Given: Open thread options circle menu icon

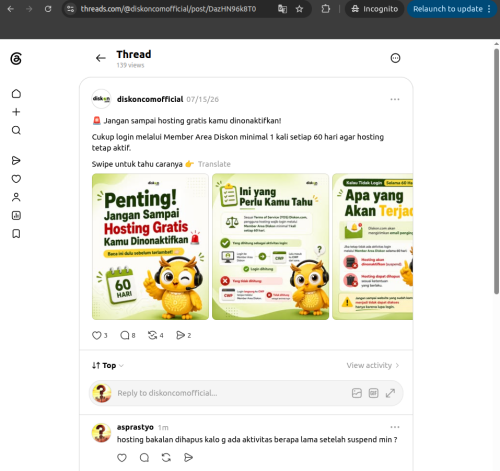Looking at the screenshot, I should [x=395, y=58].
